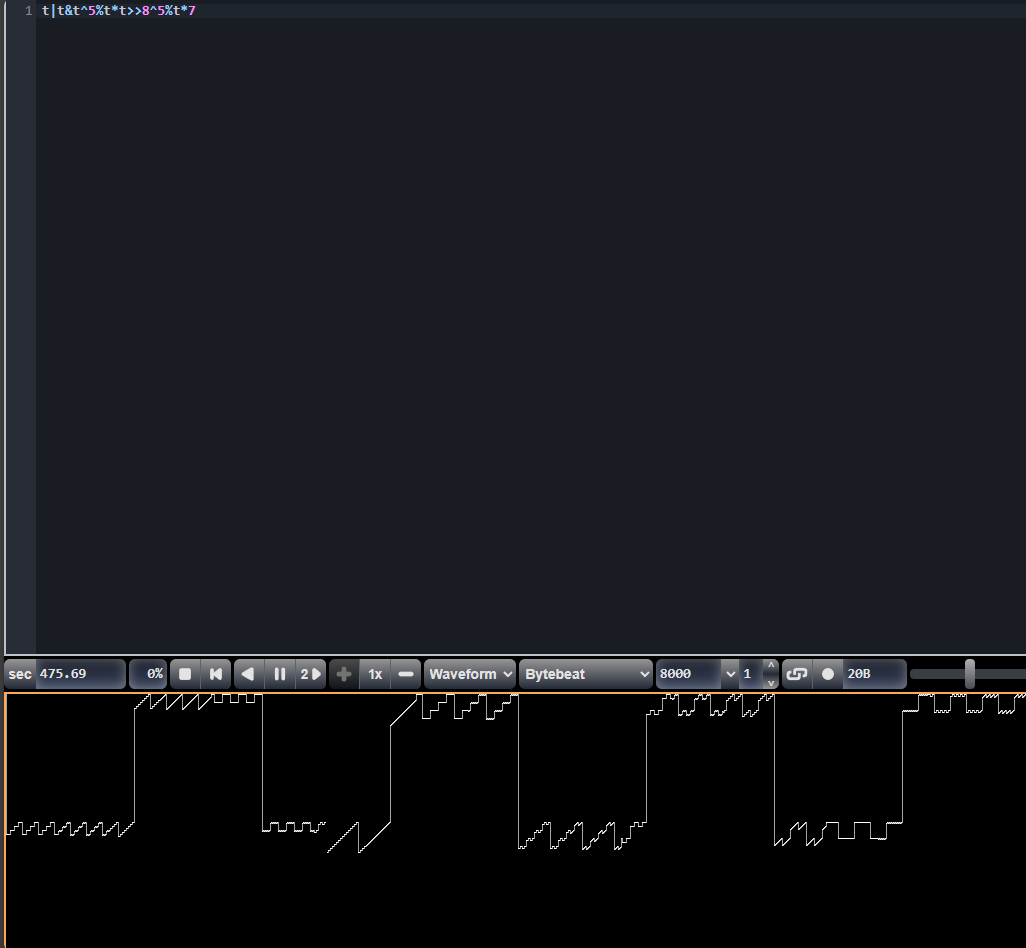The height and width of the screenshot is (948, 1026).
Task: Expand the 8000 sample rate dropdown
Action: click(730, 674)
